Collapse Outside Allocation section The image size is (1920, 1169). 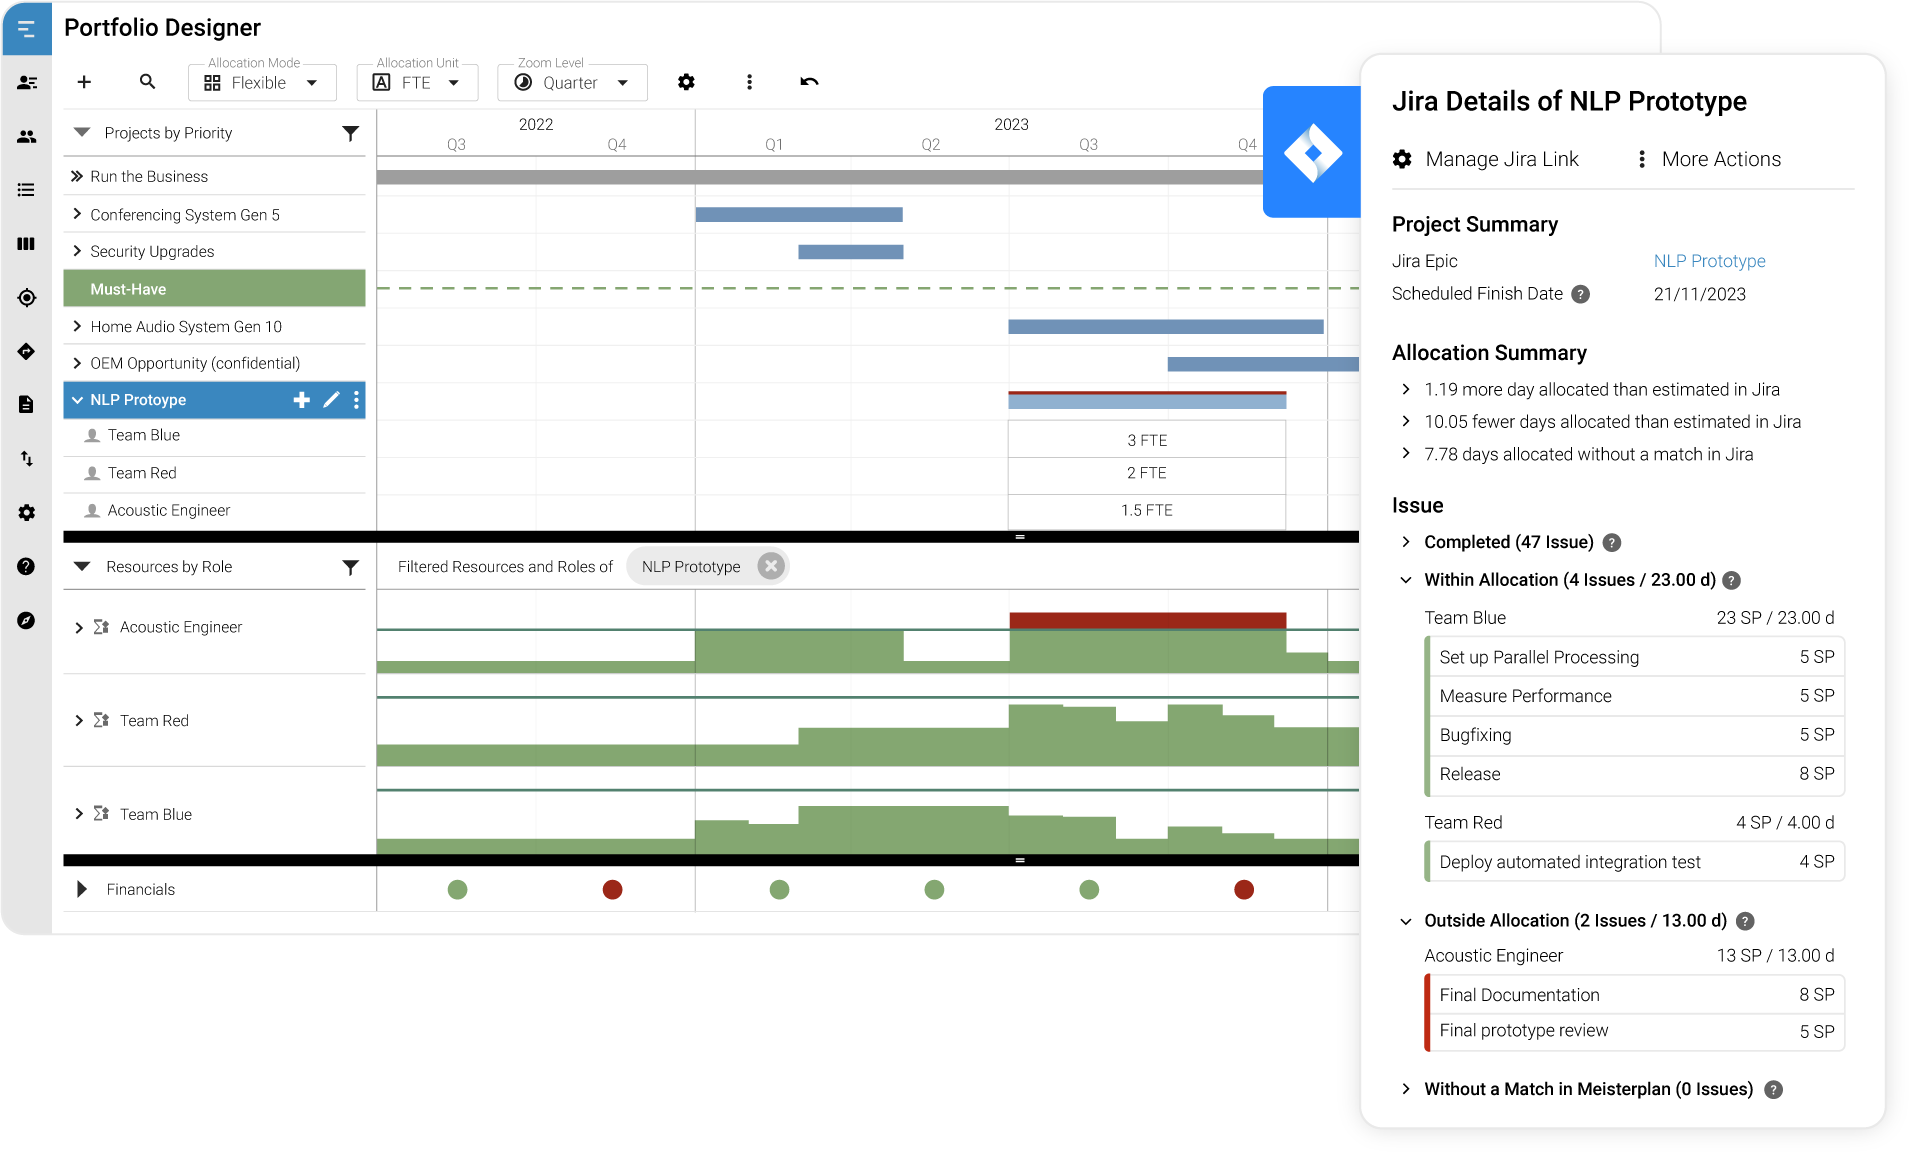coord(1406,921)
